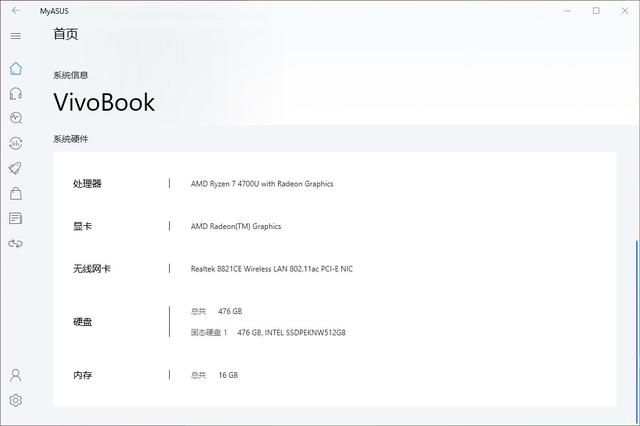Open the shopping bag icon
This screenshot has width=640, height=426.
click(16, 193)
